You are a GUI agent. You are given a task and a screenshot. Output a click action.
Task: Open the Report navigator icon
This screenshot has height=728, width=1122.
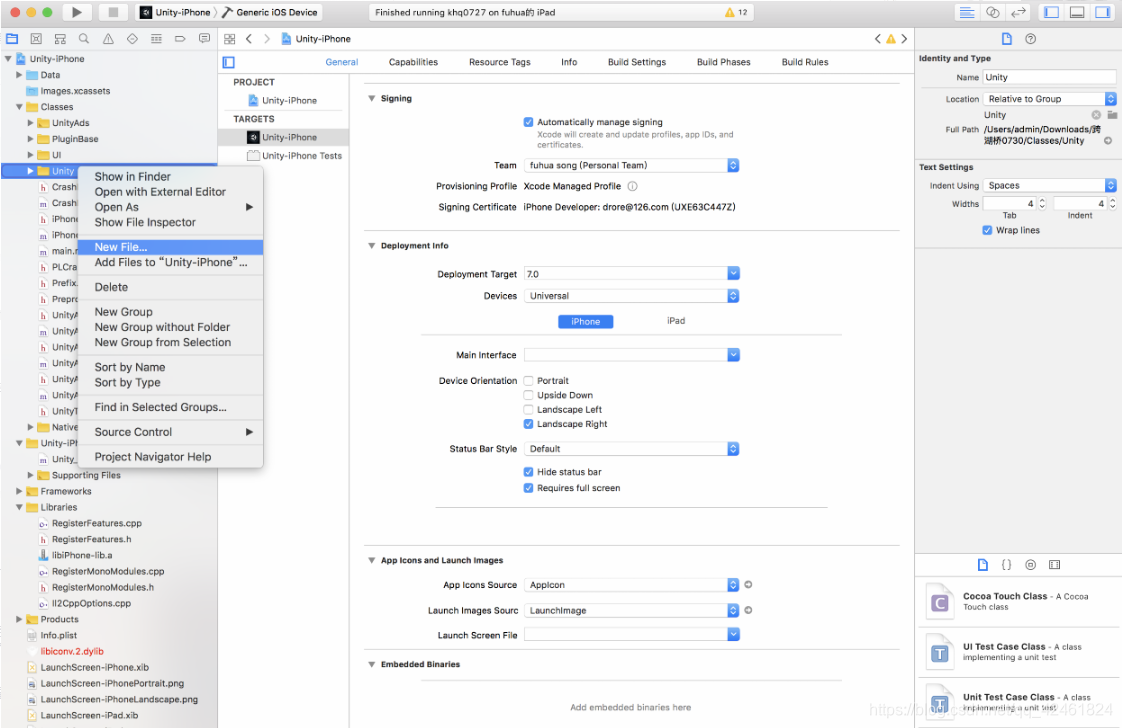tap(205, 39)
